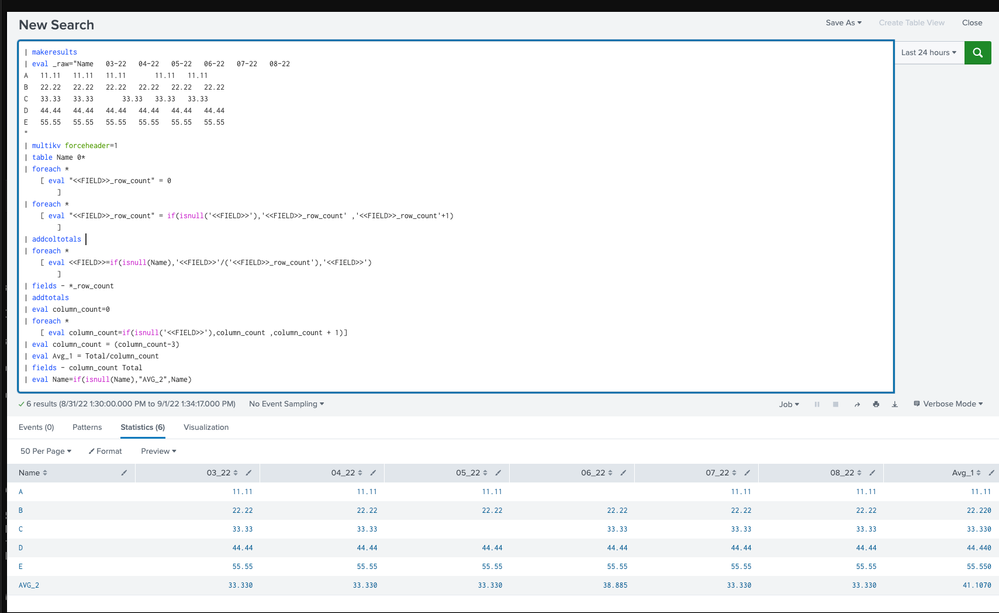This screenshot has width=999, height=613.
Task: Open the No Event Sampling dropdown
Action: pyautogui.click(x=286, y=404)
